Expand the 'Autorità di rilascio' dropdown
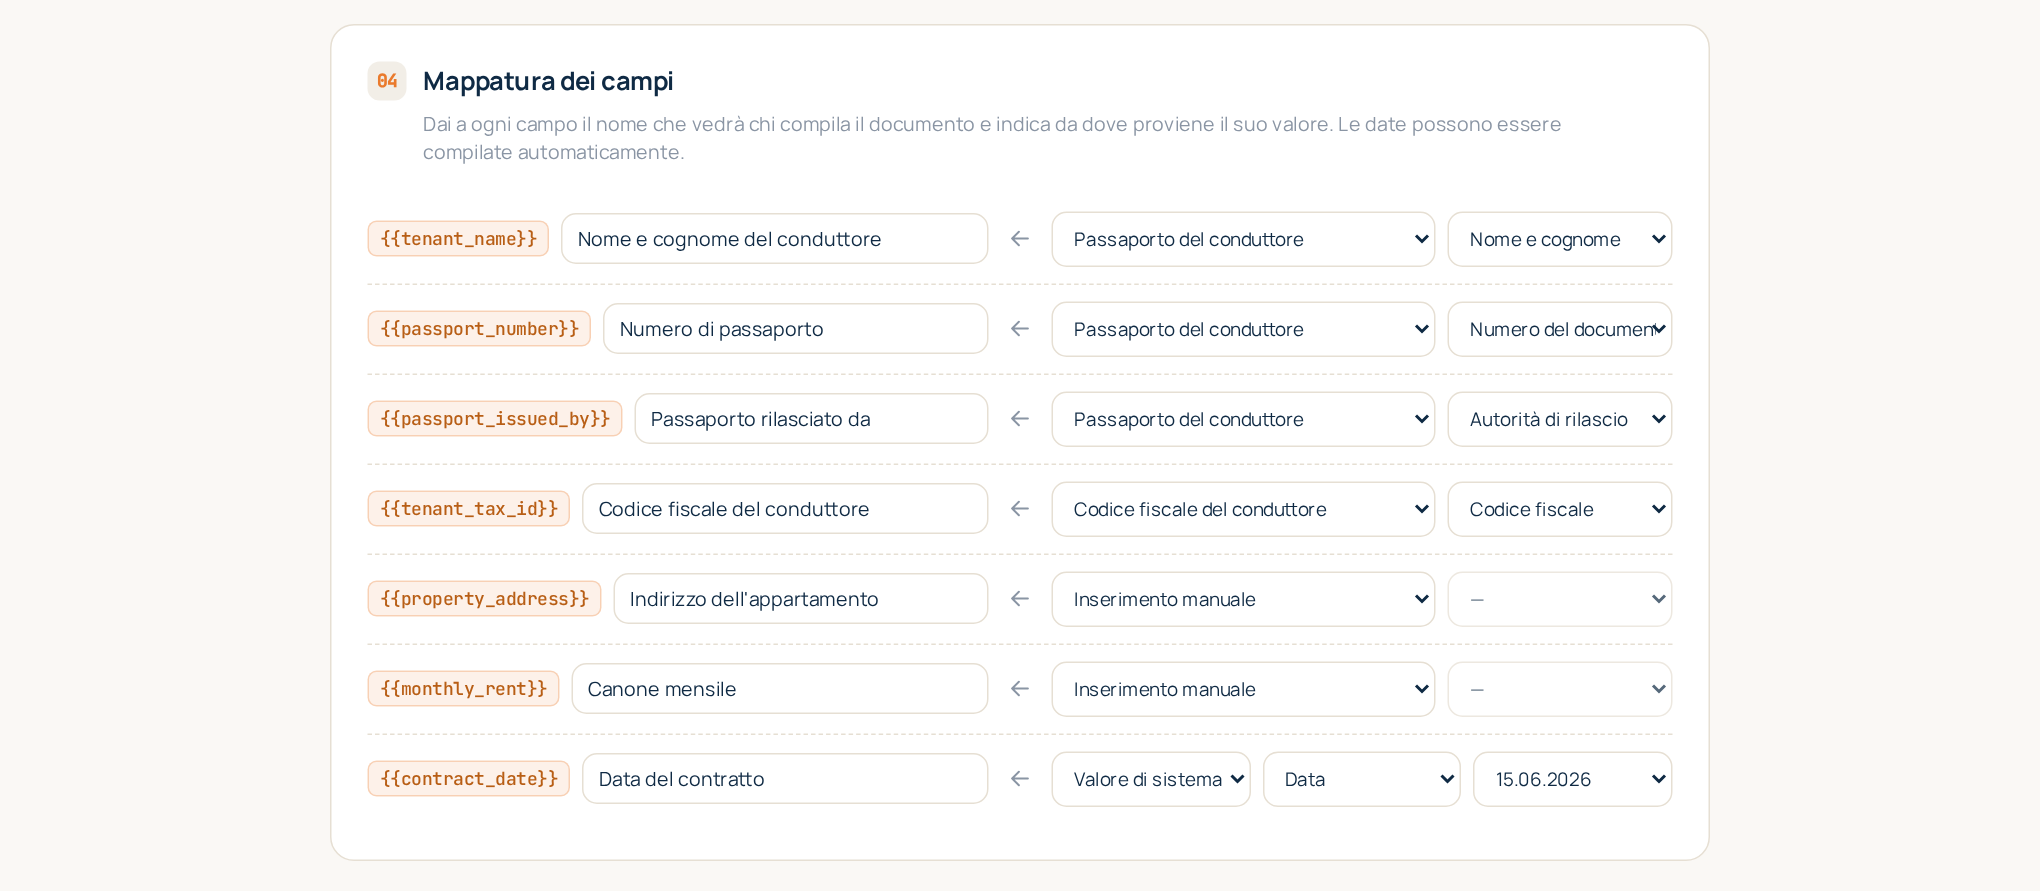 [1560, 419]
